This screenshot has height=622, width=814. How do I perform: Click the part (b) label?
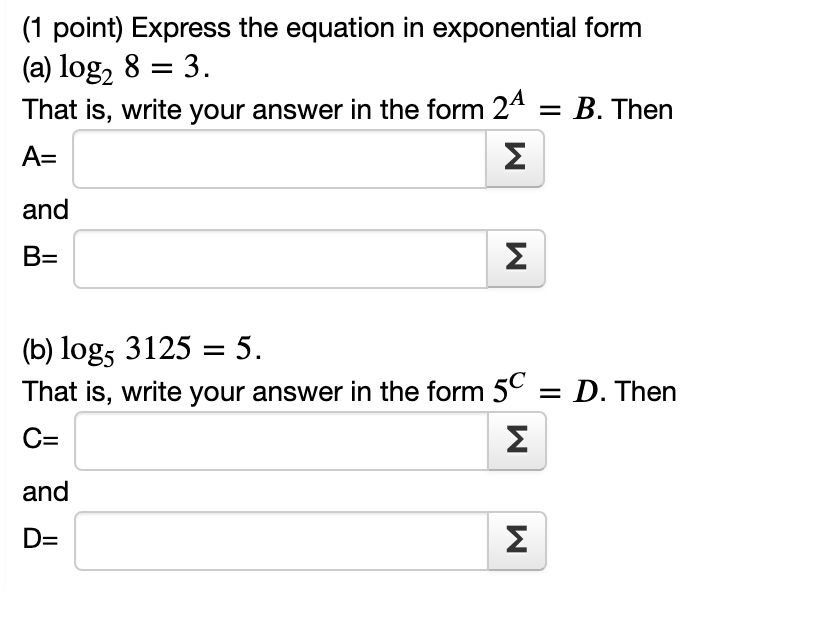click(x=34, y=349)
